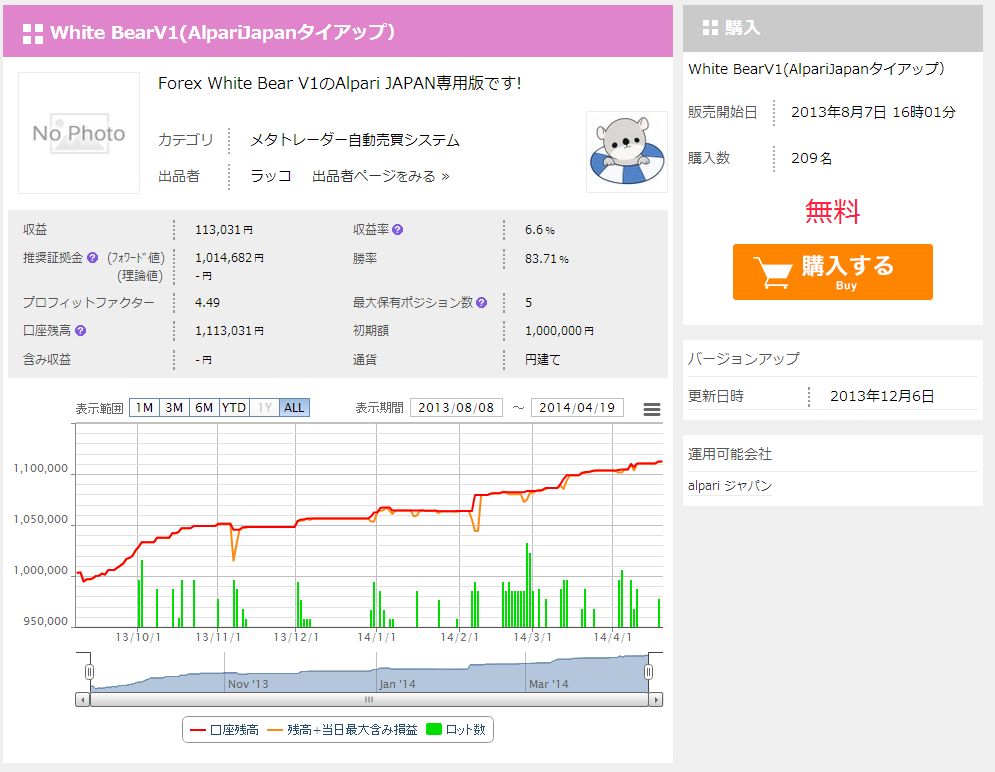The image size is (995, 772).
Task: Toggle the 口座残高 legend series
Action: [x=225, y=729]
